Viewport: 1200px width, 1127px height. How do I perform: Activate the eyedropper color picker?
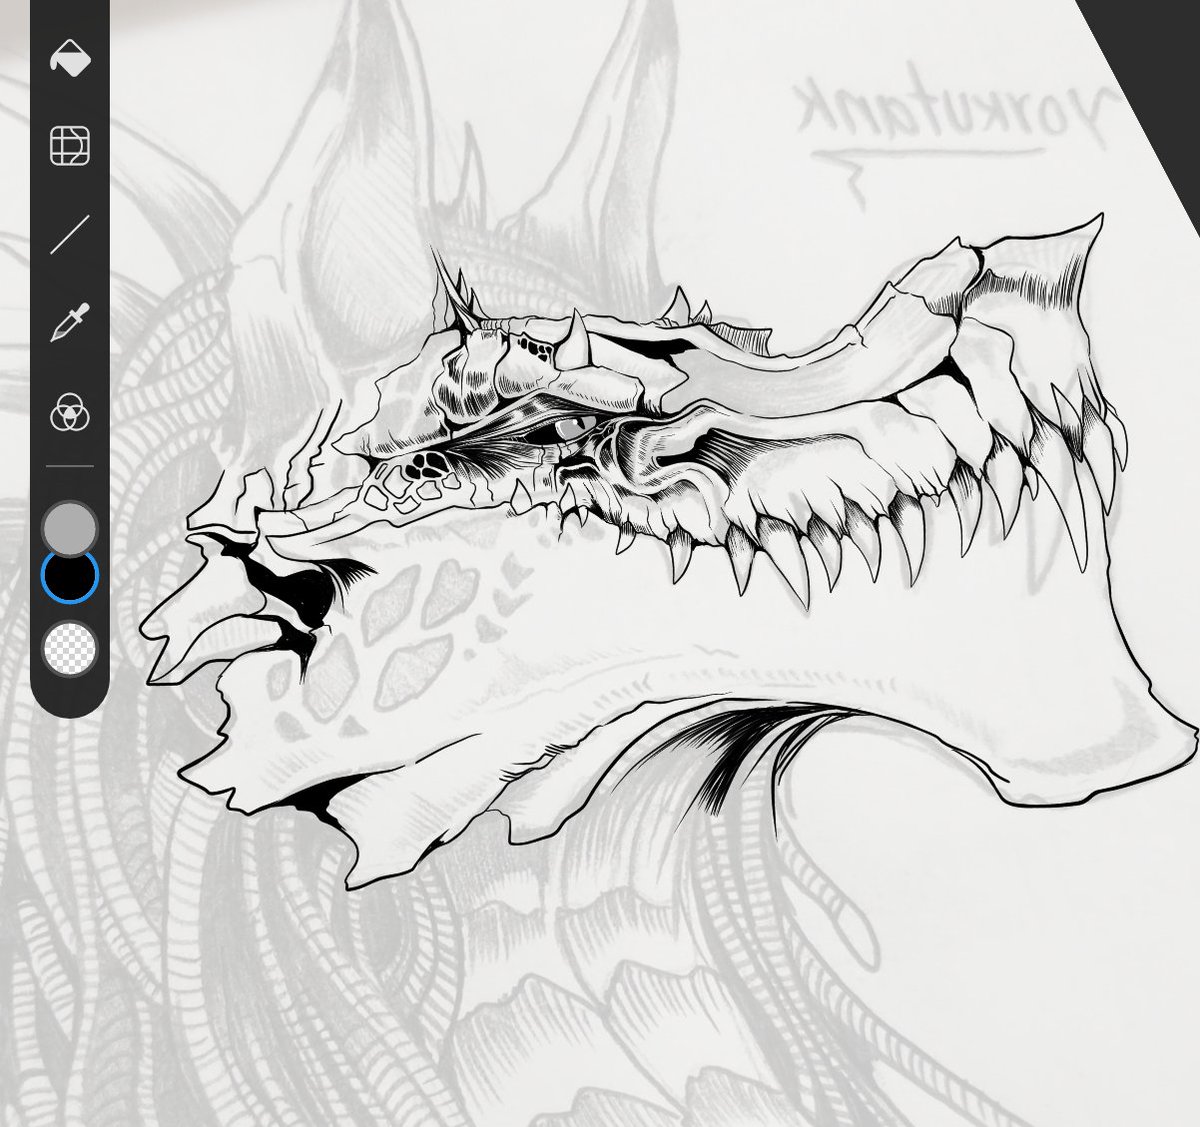[70, 323]
